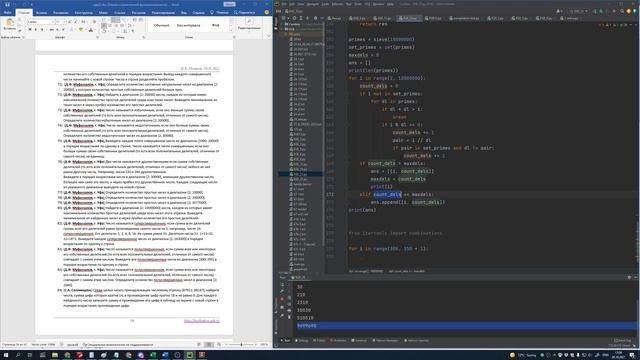
Task: Click the Paste icon in Word ribbon
Action: coord(9,22)
